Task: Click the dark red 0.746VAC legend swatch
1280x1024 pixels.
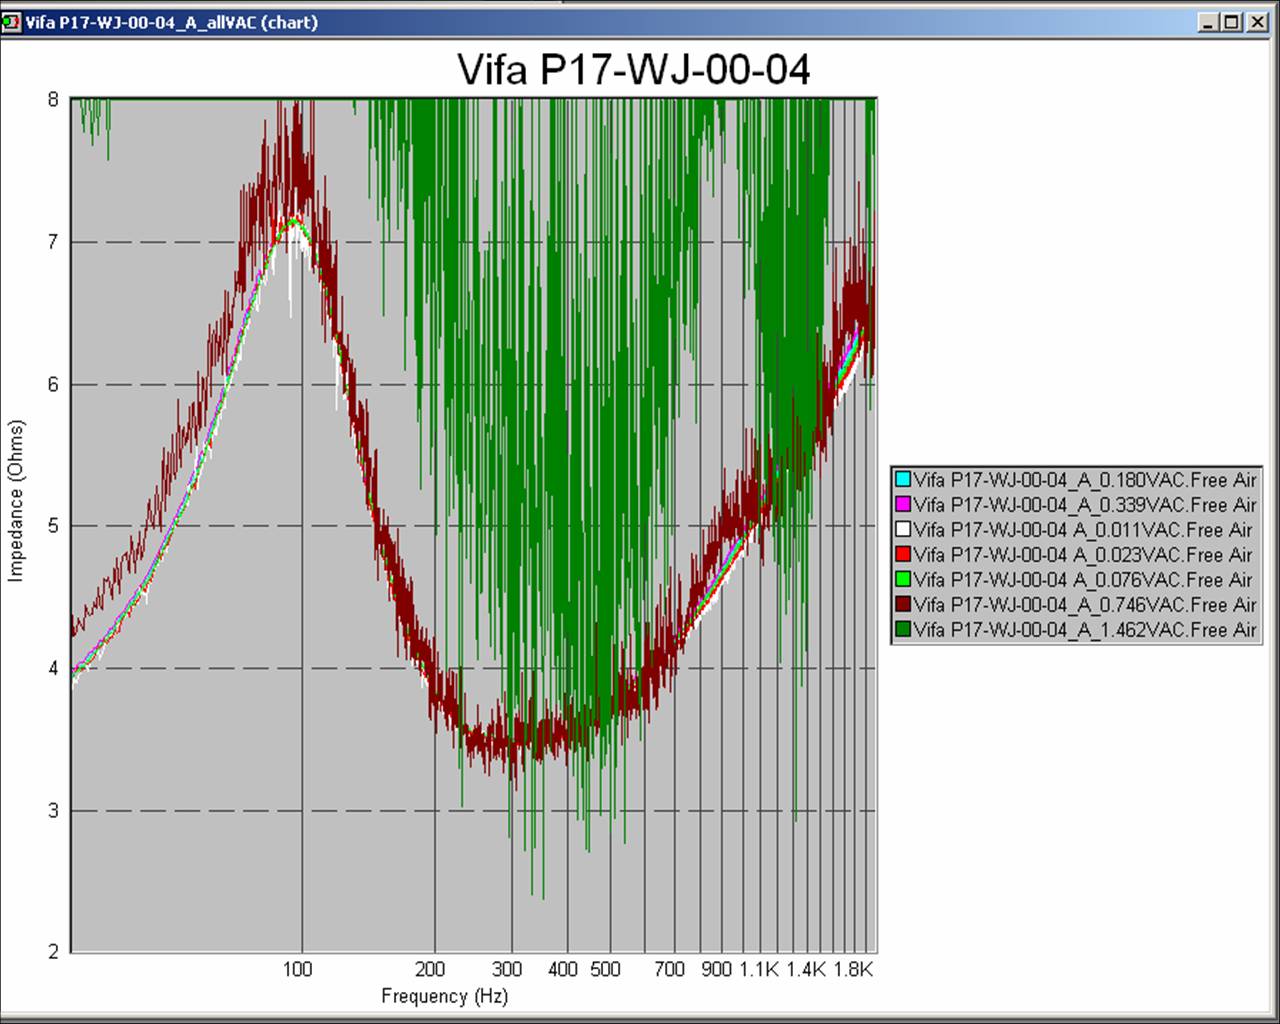Action: (x=903, y=604)
